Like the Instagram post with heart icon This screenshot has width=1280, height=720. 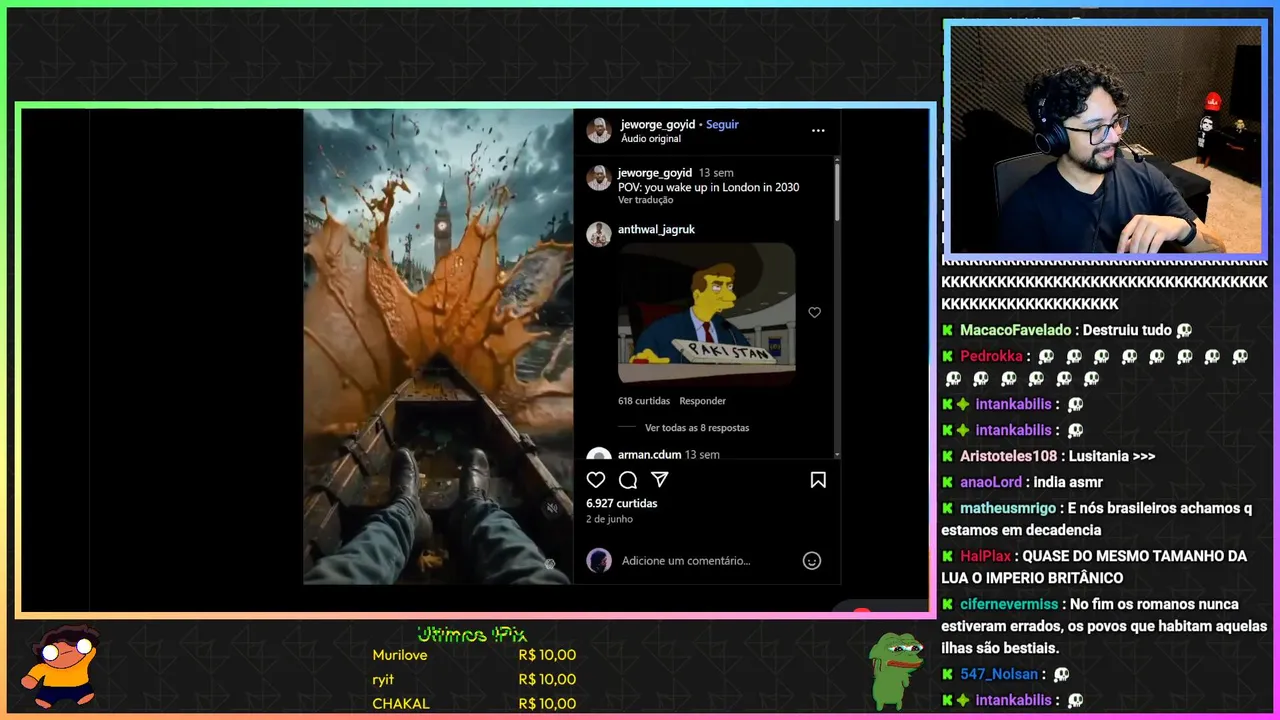pyautogui.click(x=596, y=480)
